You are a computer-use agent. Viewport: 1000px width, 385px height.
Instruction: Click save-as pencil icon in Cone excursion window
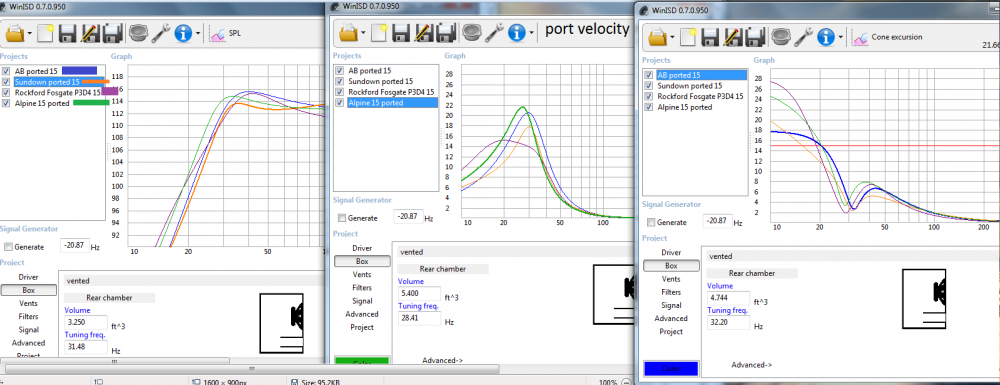(x=733, y=37)
